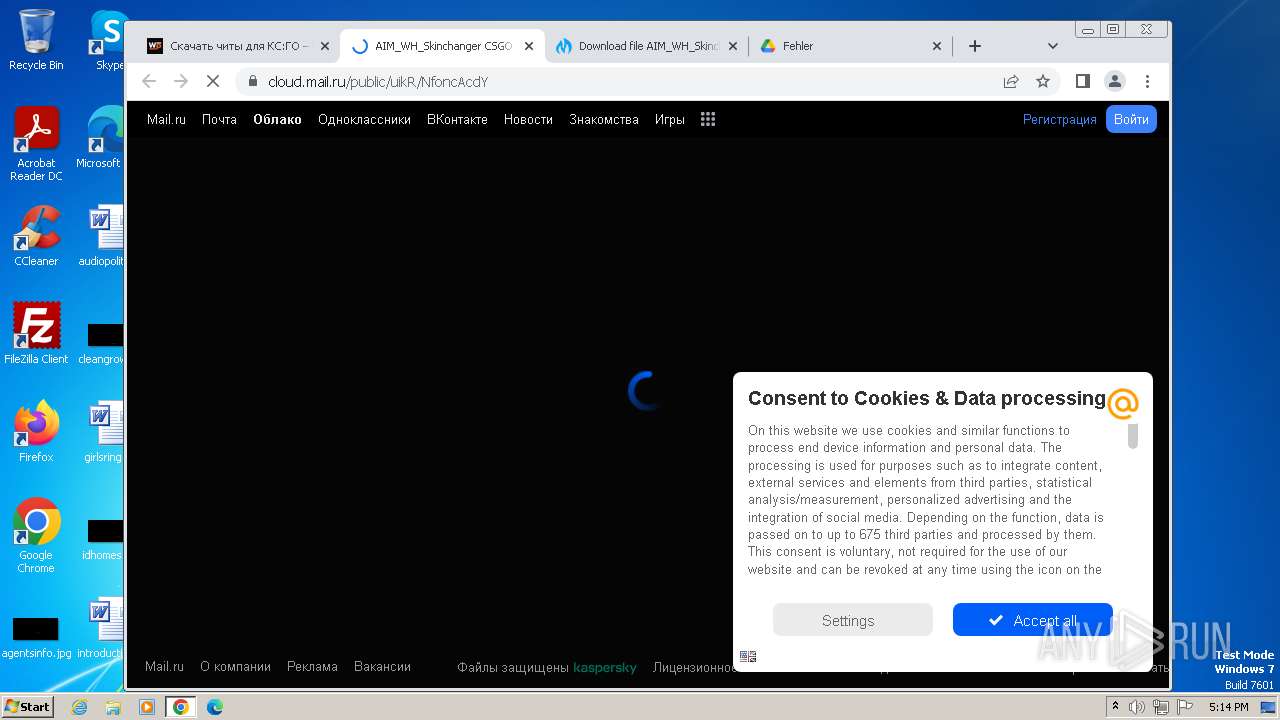This screenshot has width=1280, height=720.
Task: Click the Mail.ru @ logo in consent dialog
Action: click(1123, 403)
